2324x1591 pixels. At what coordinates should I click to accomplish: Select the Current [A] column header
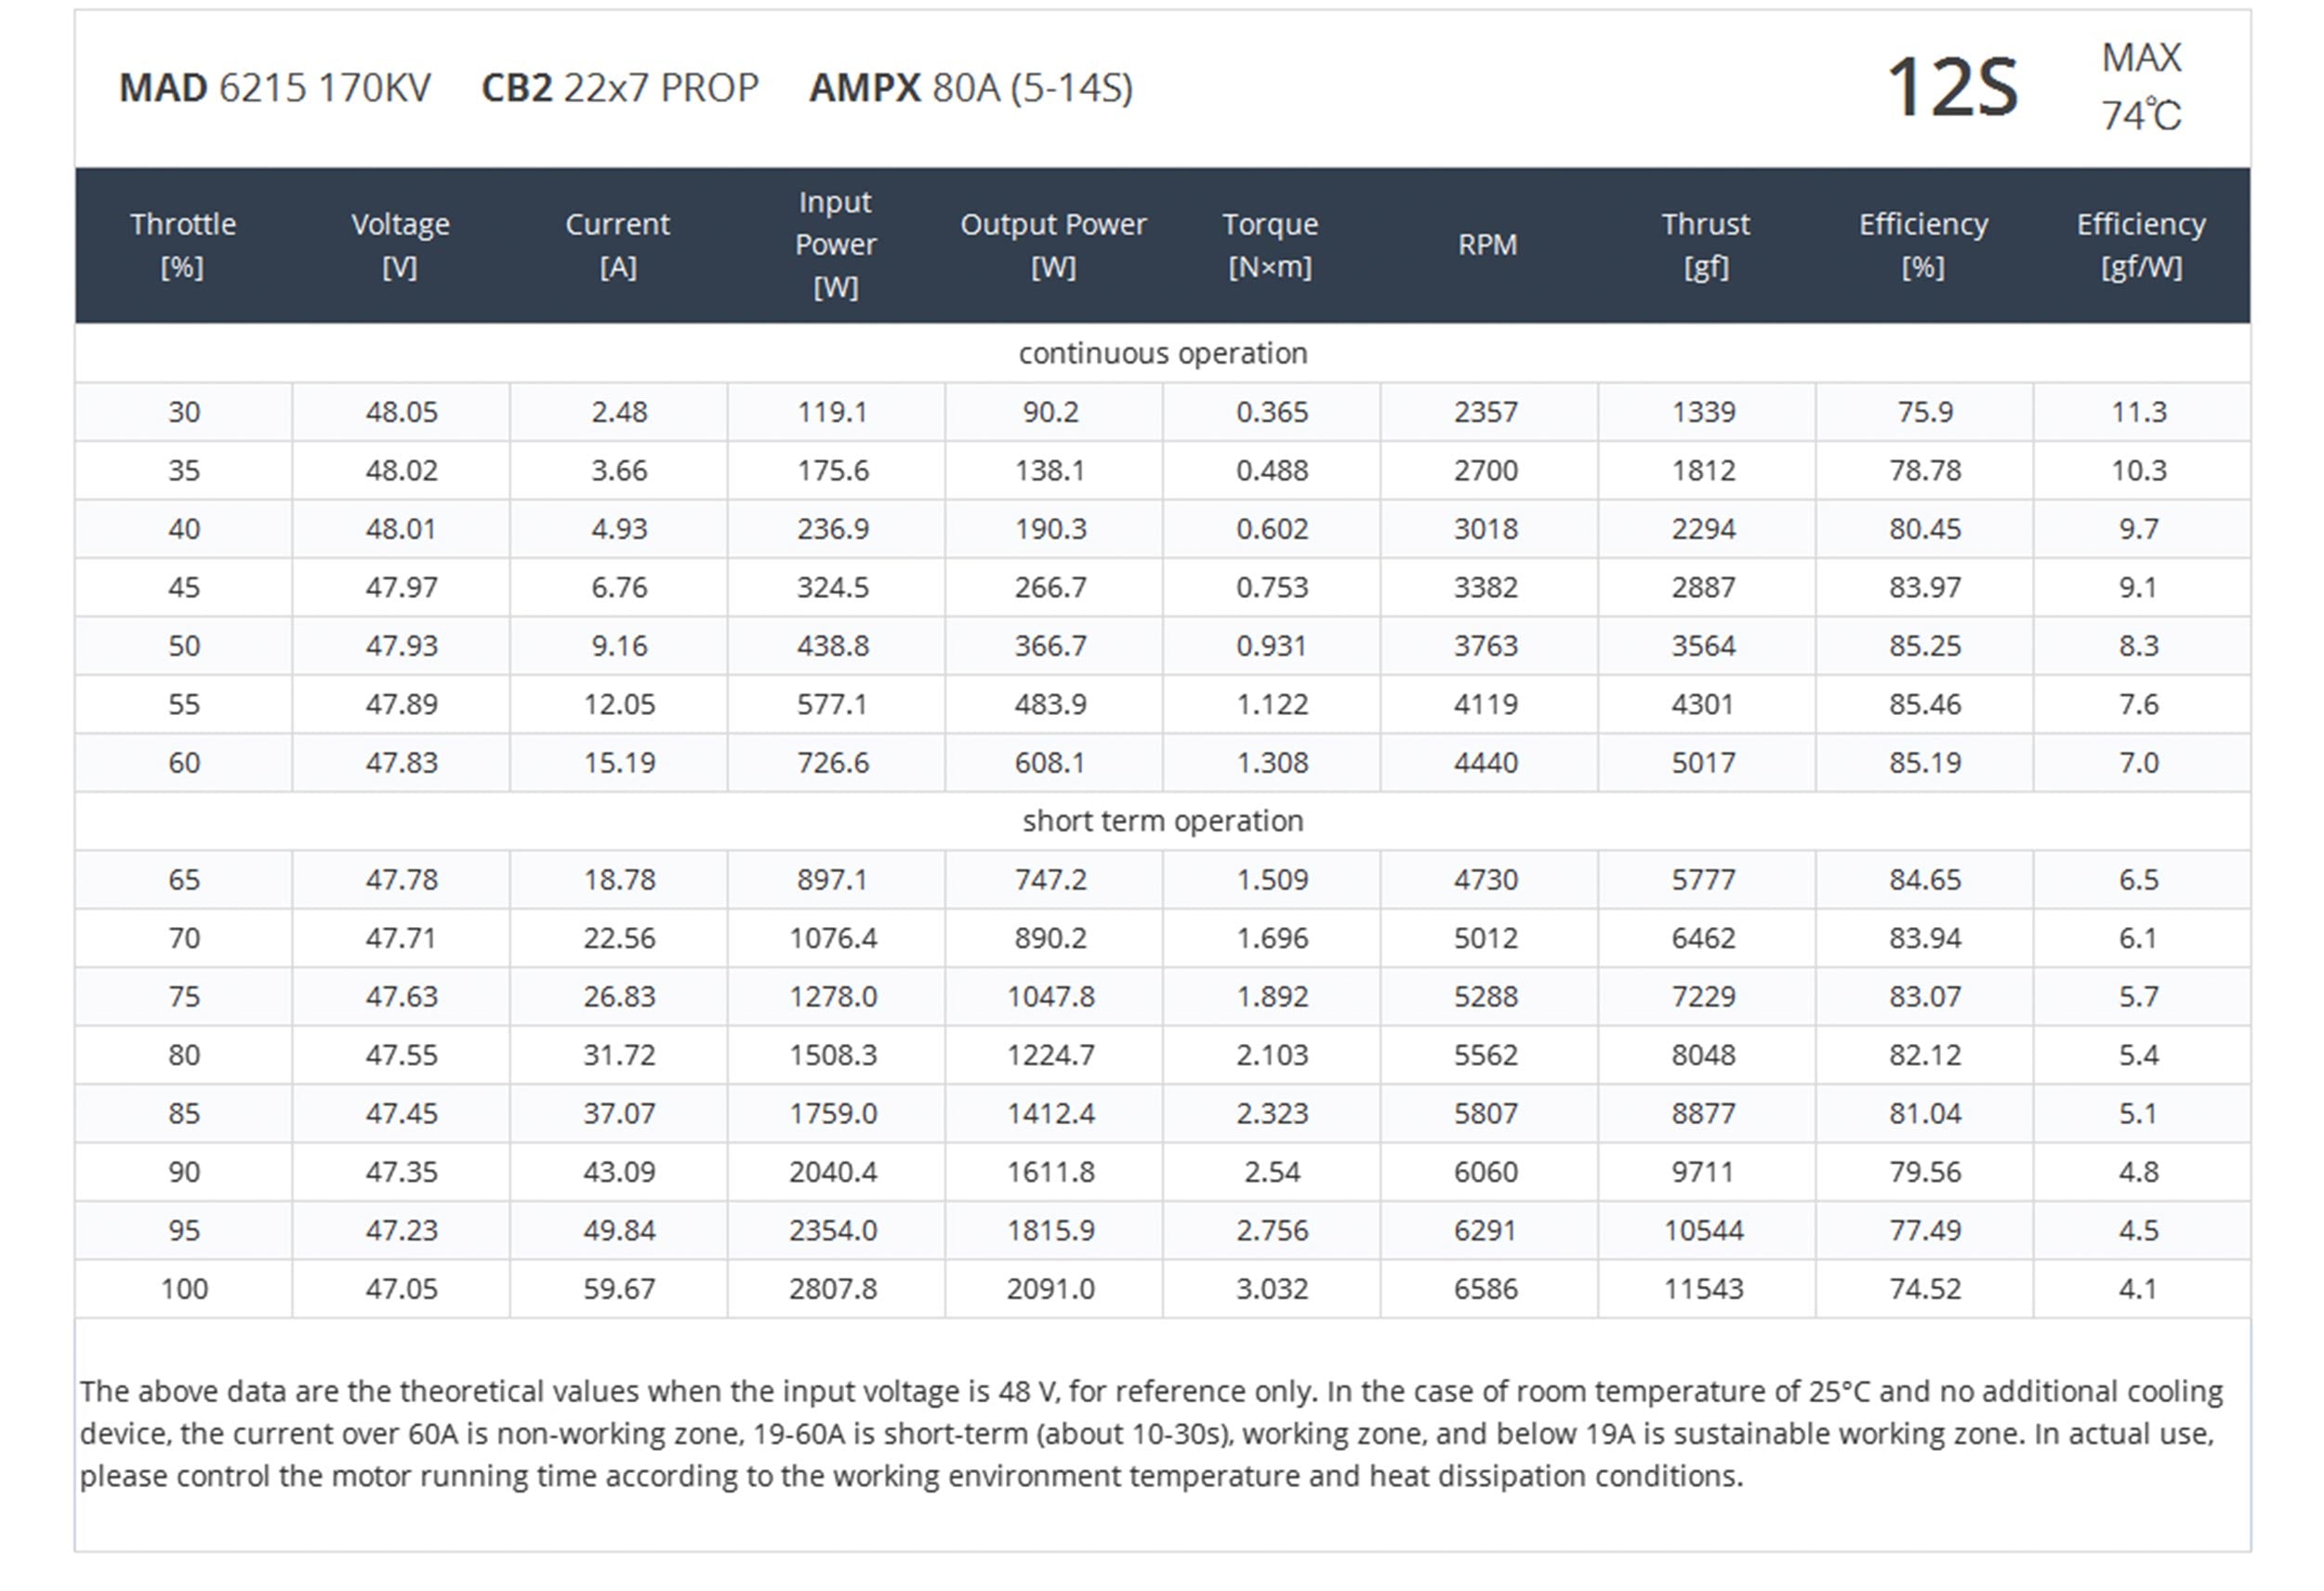pyautogui.click(x=618, y=245)
